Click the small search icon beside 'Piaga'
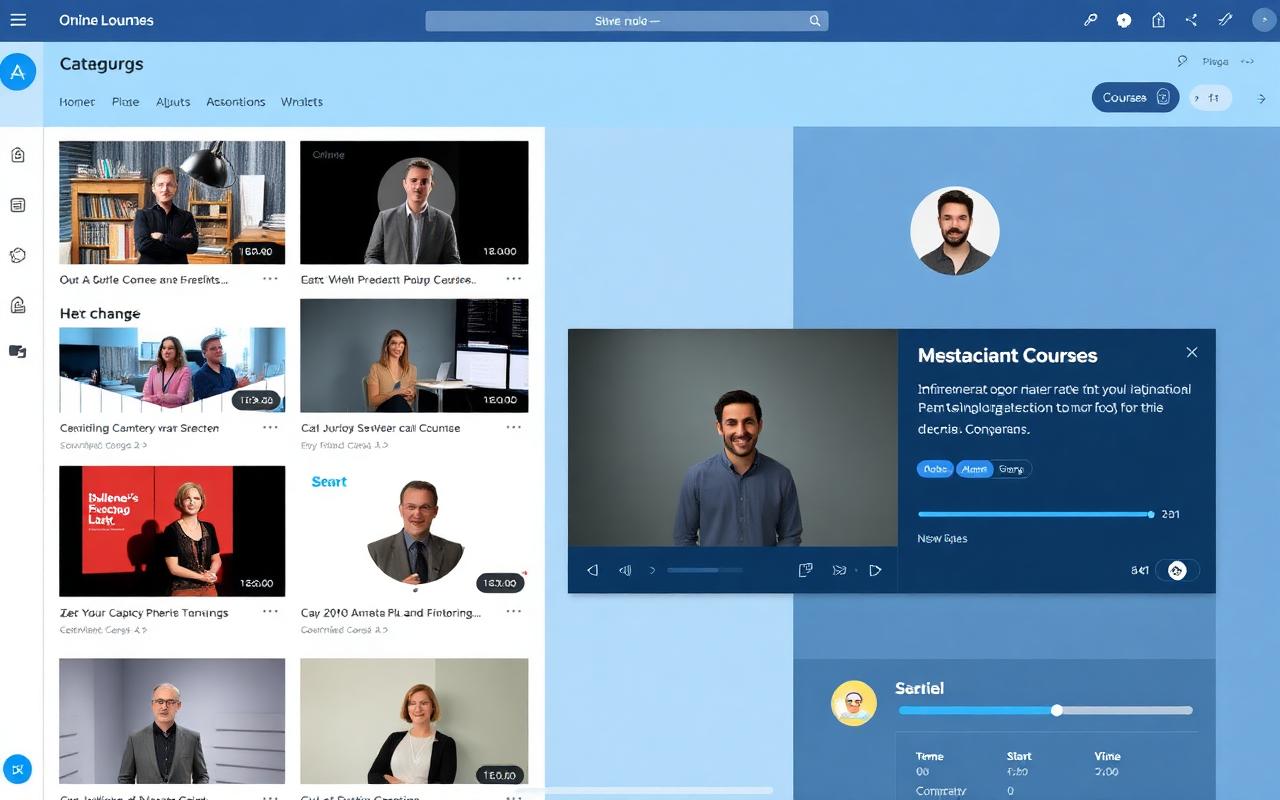This screenshot has width=1280, height=800. [x=1182, y=61]
